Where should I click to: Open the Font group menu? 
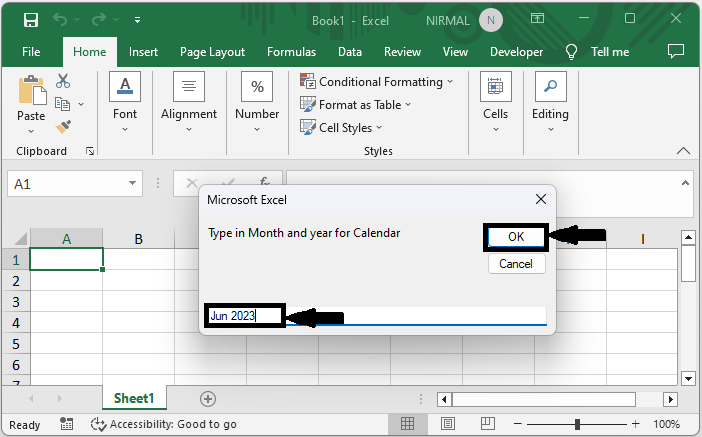[x=125, y=103]
